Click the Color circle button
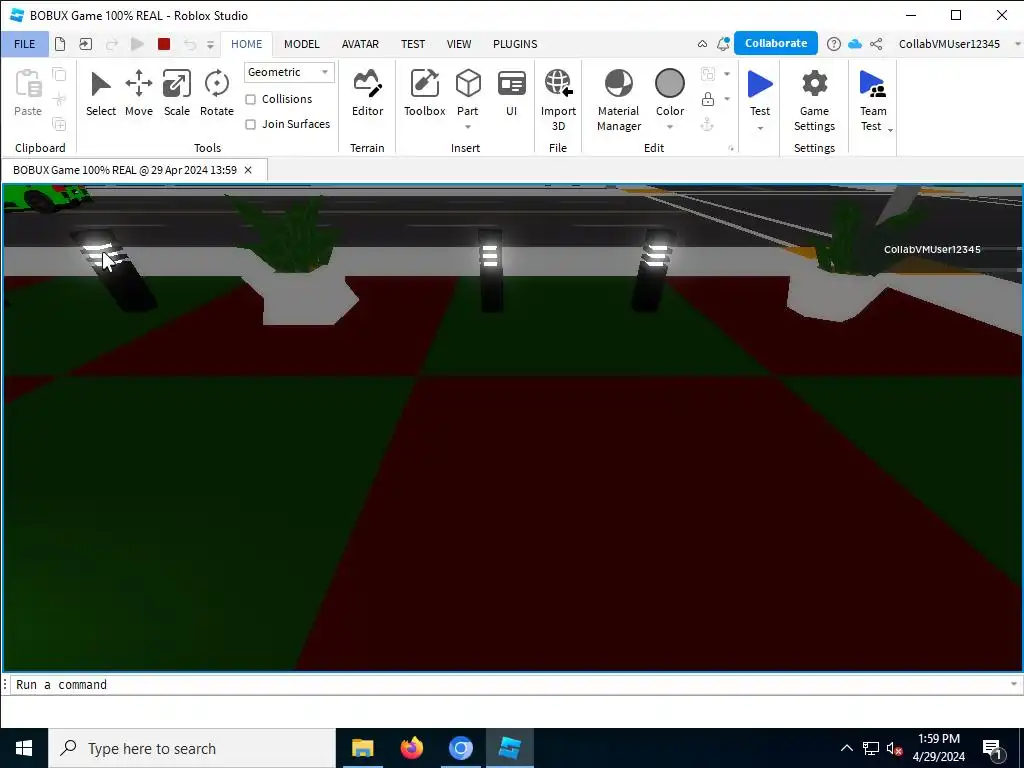Viewport: 1024px width, 768px height. (x=669, y=84)
